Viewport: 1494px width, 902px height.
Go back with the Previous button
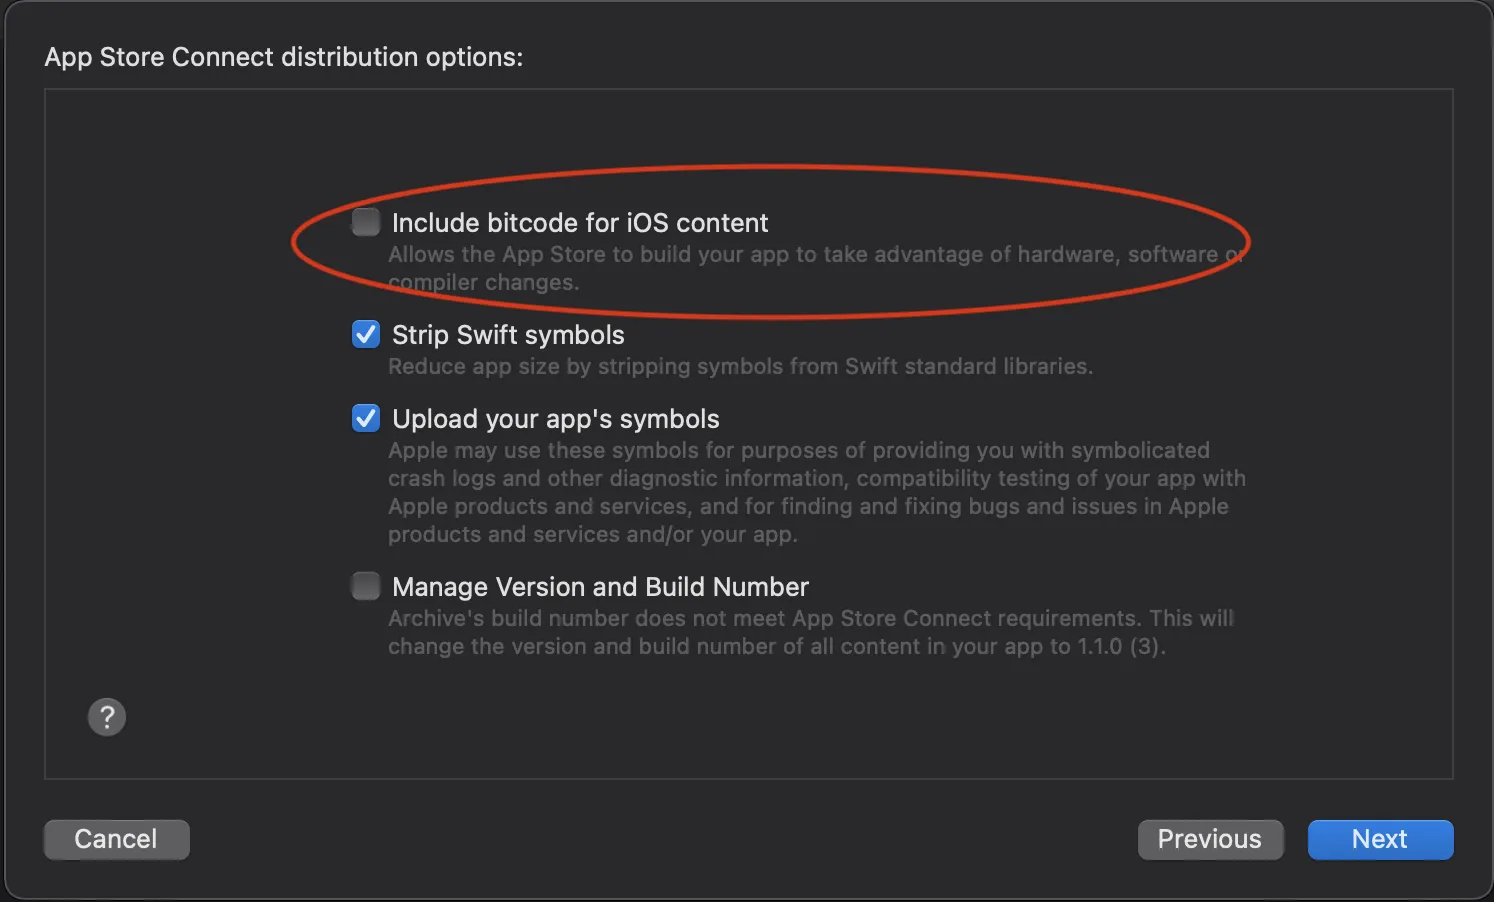pyautogui.click(x=1210, y=839)
